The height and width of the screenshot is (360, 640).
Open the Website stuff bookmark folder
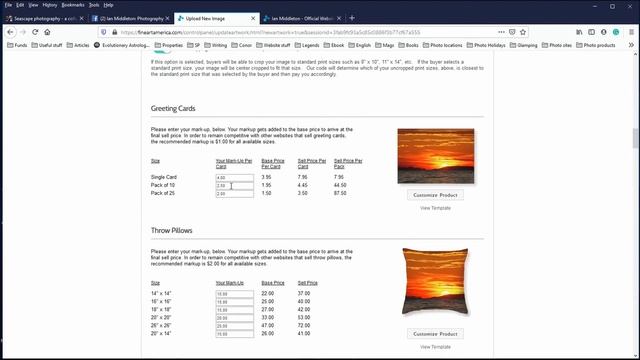pyautogui.click(x=273, y=45)
